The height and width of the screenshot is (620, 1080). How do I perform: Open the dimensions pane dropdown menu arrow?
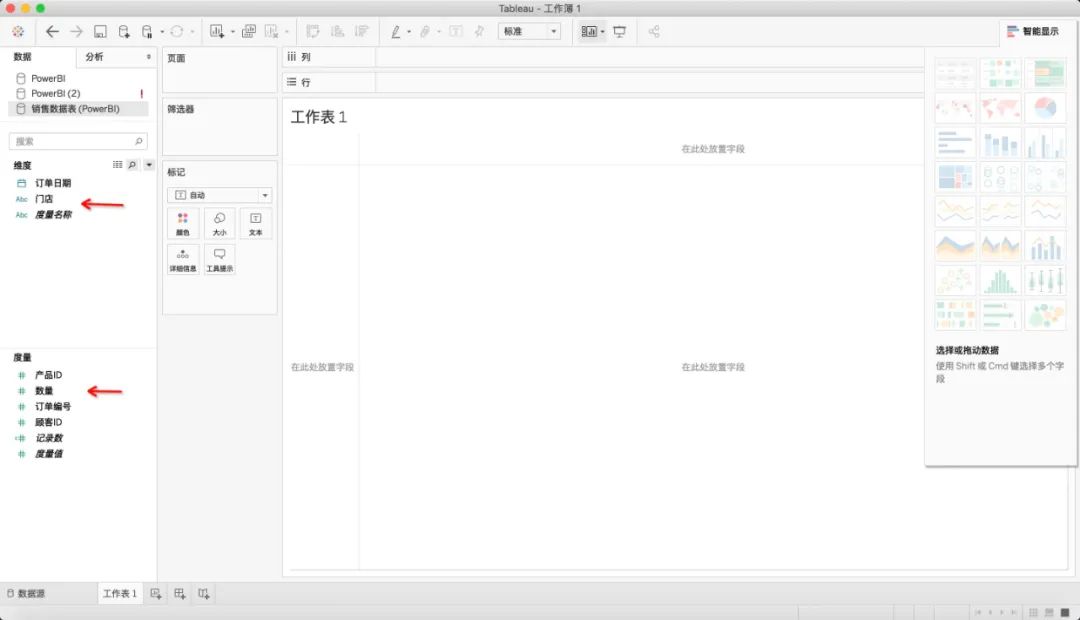coord(149,165)
